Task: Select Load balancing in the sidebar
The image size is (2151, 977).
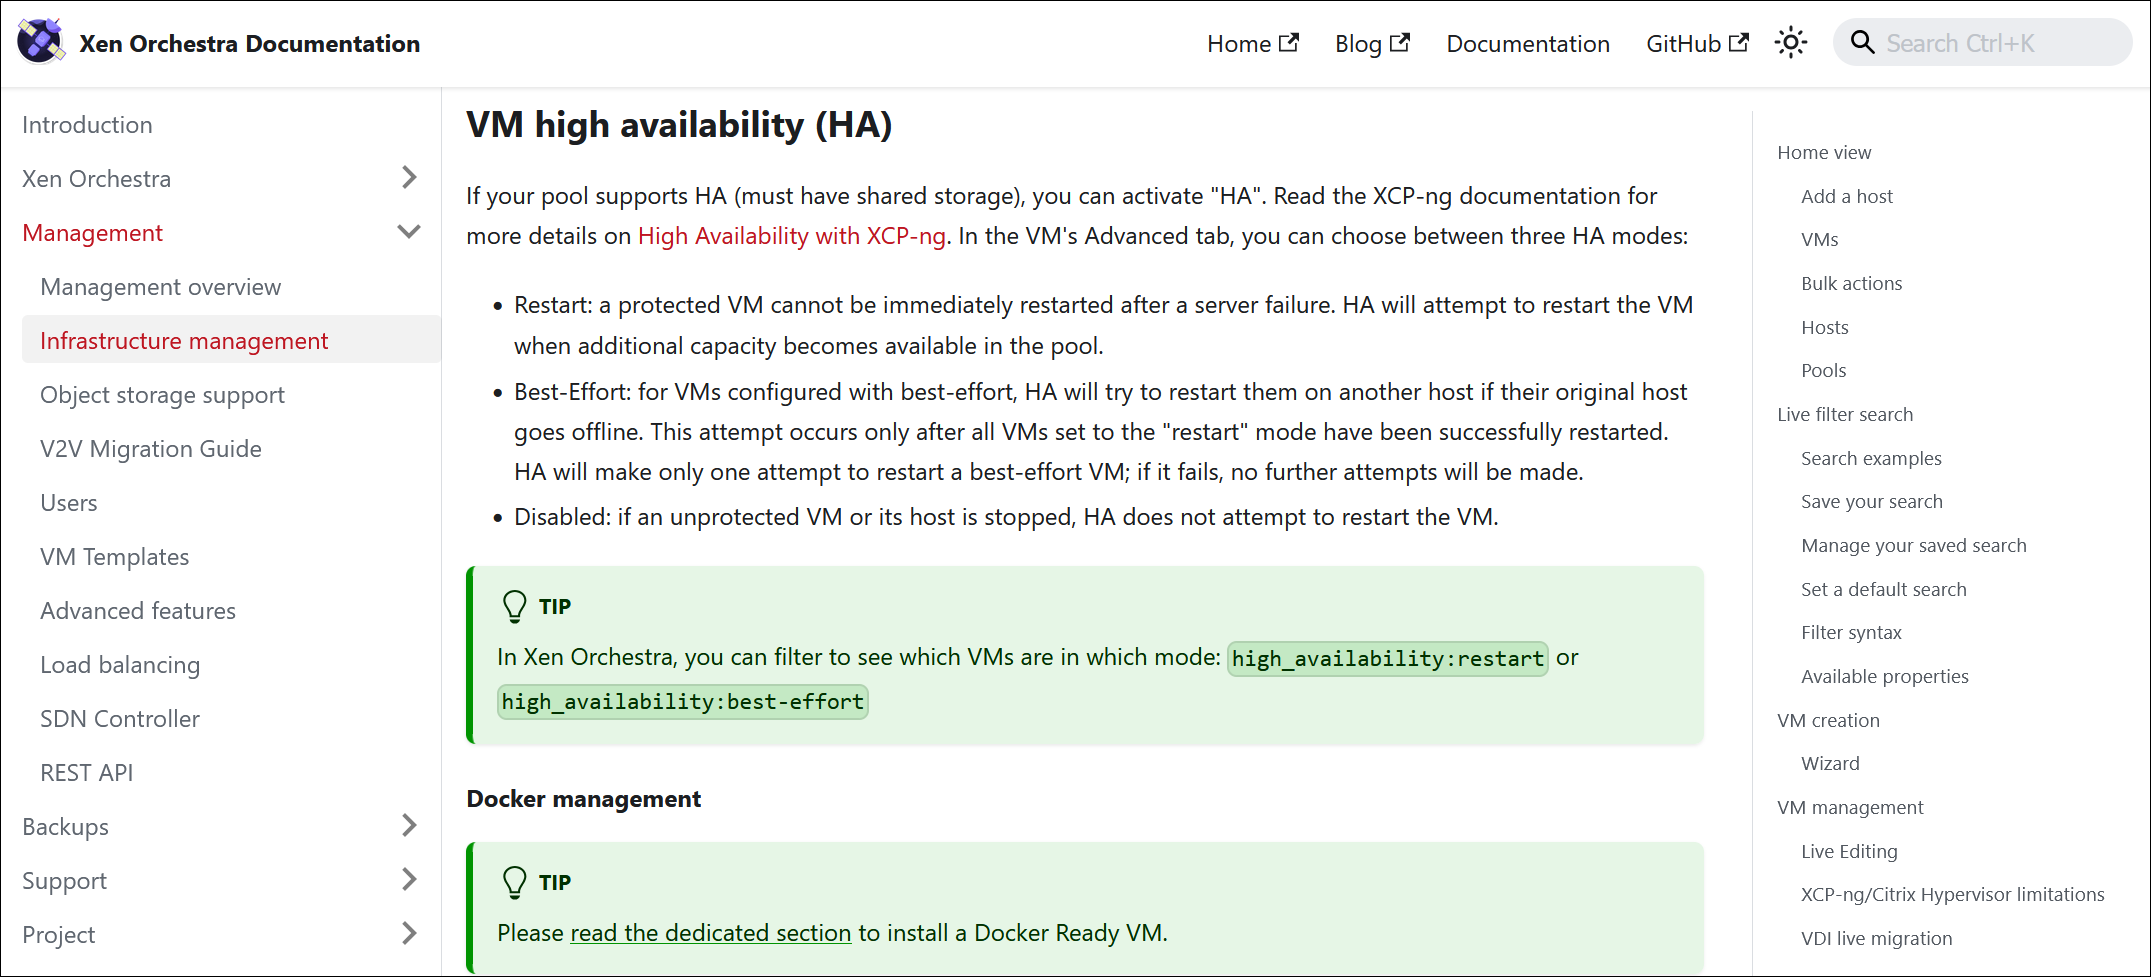Action: [x=120, y=665]
